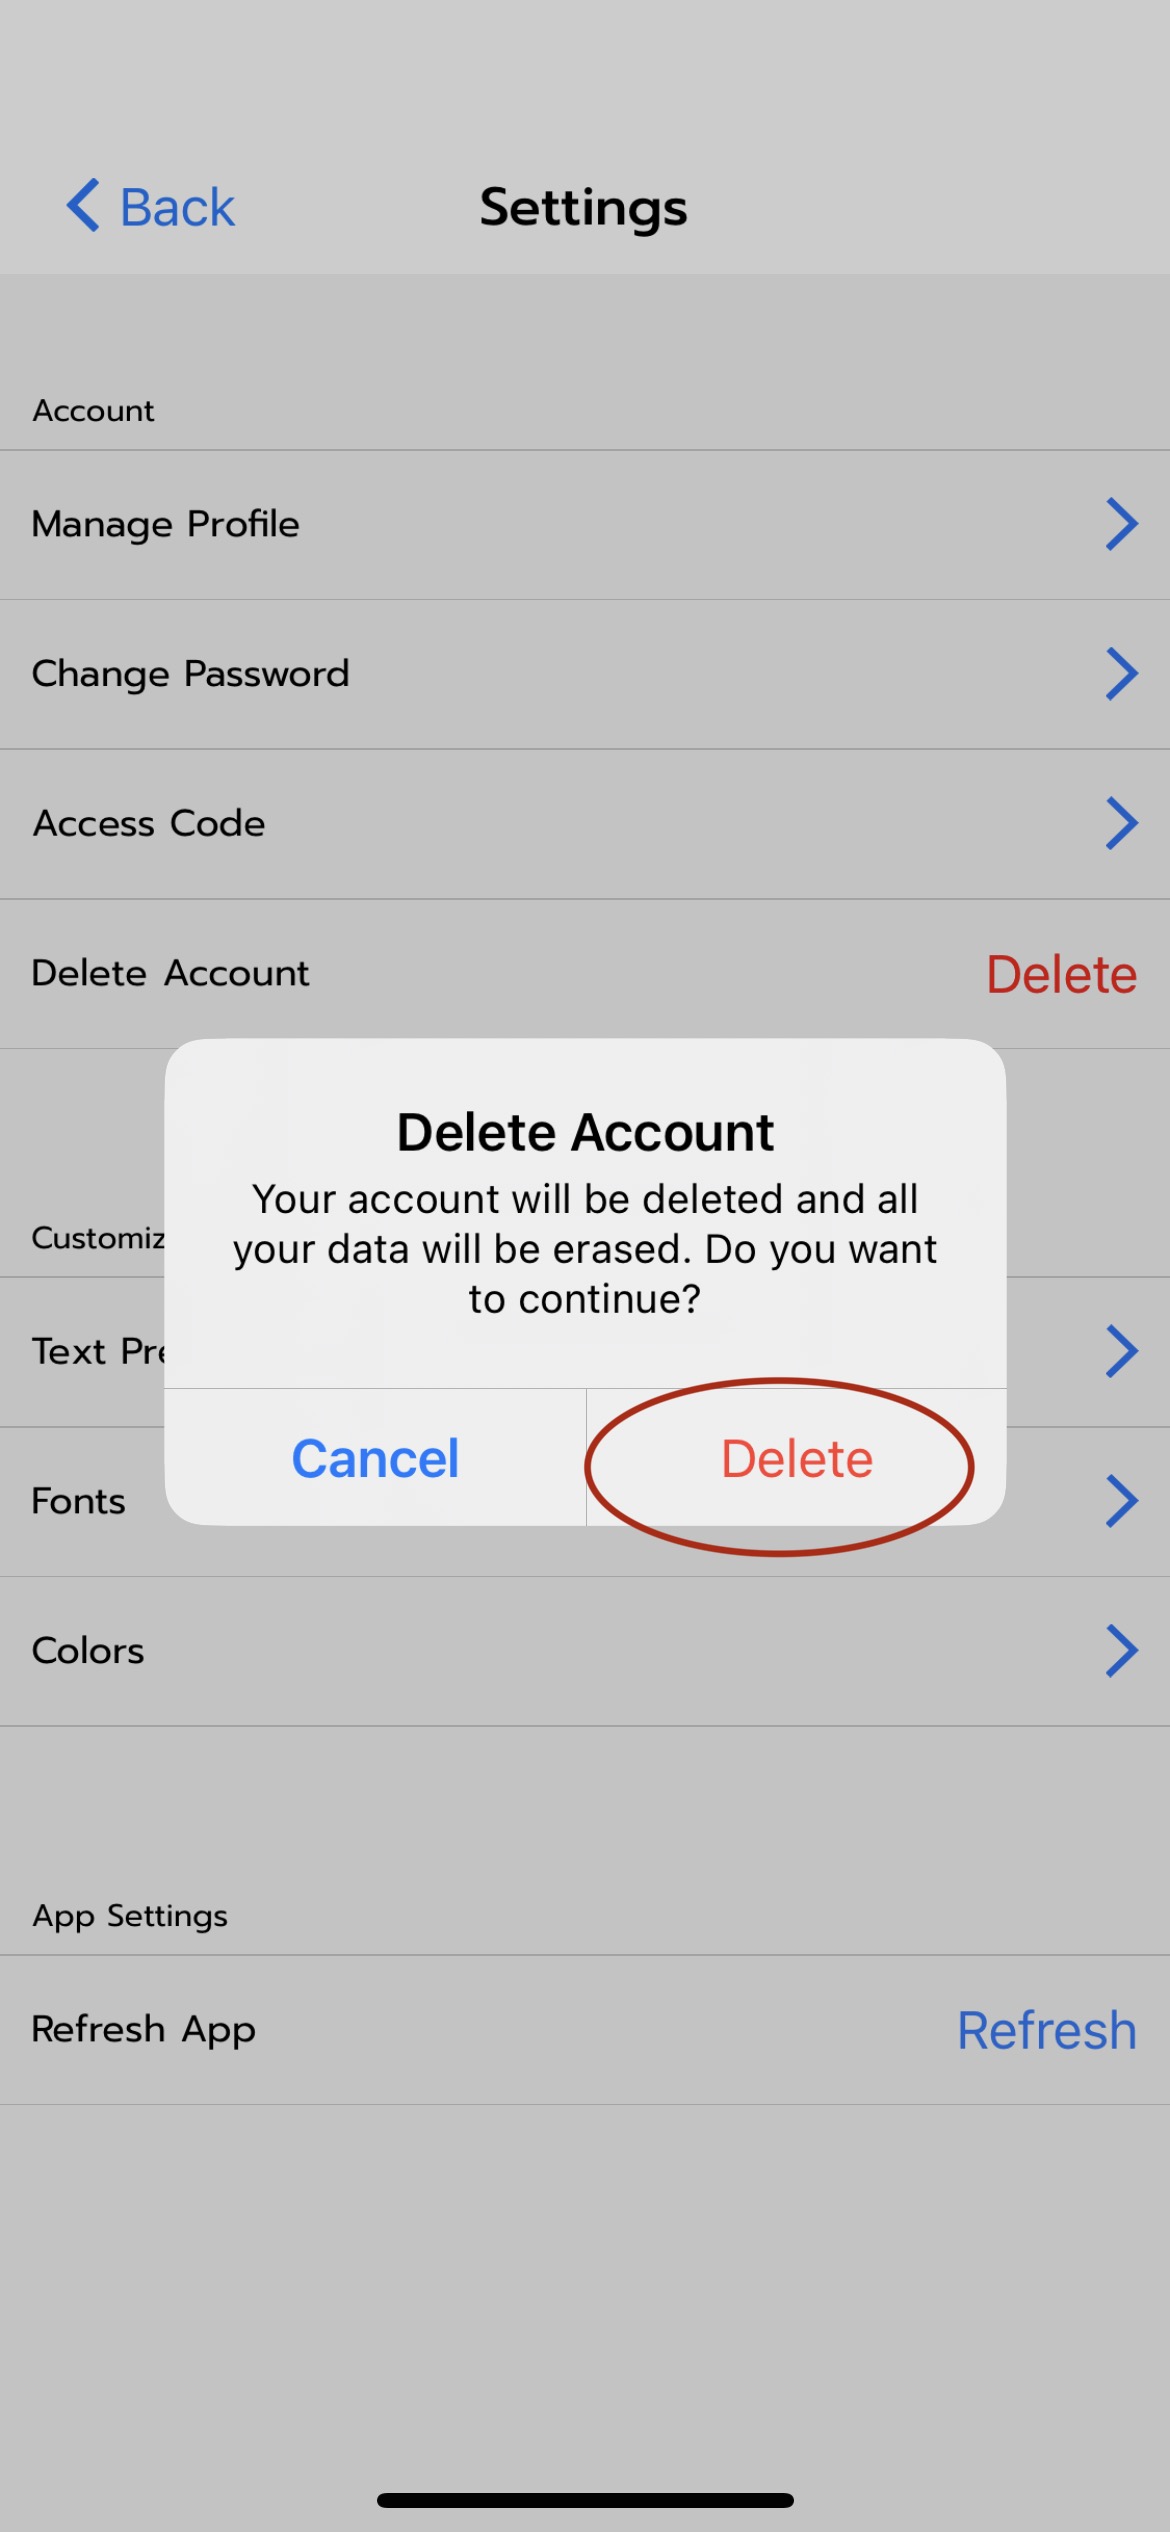Tap the back chevron arrow icon
Viewport: 1170px width, 2532px height.
84,206
